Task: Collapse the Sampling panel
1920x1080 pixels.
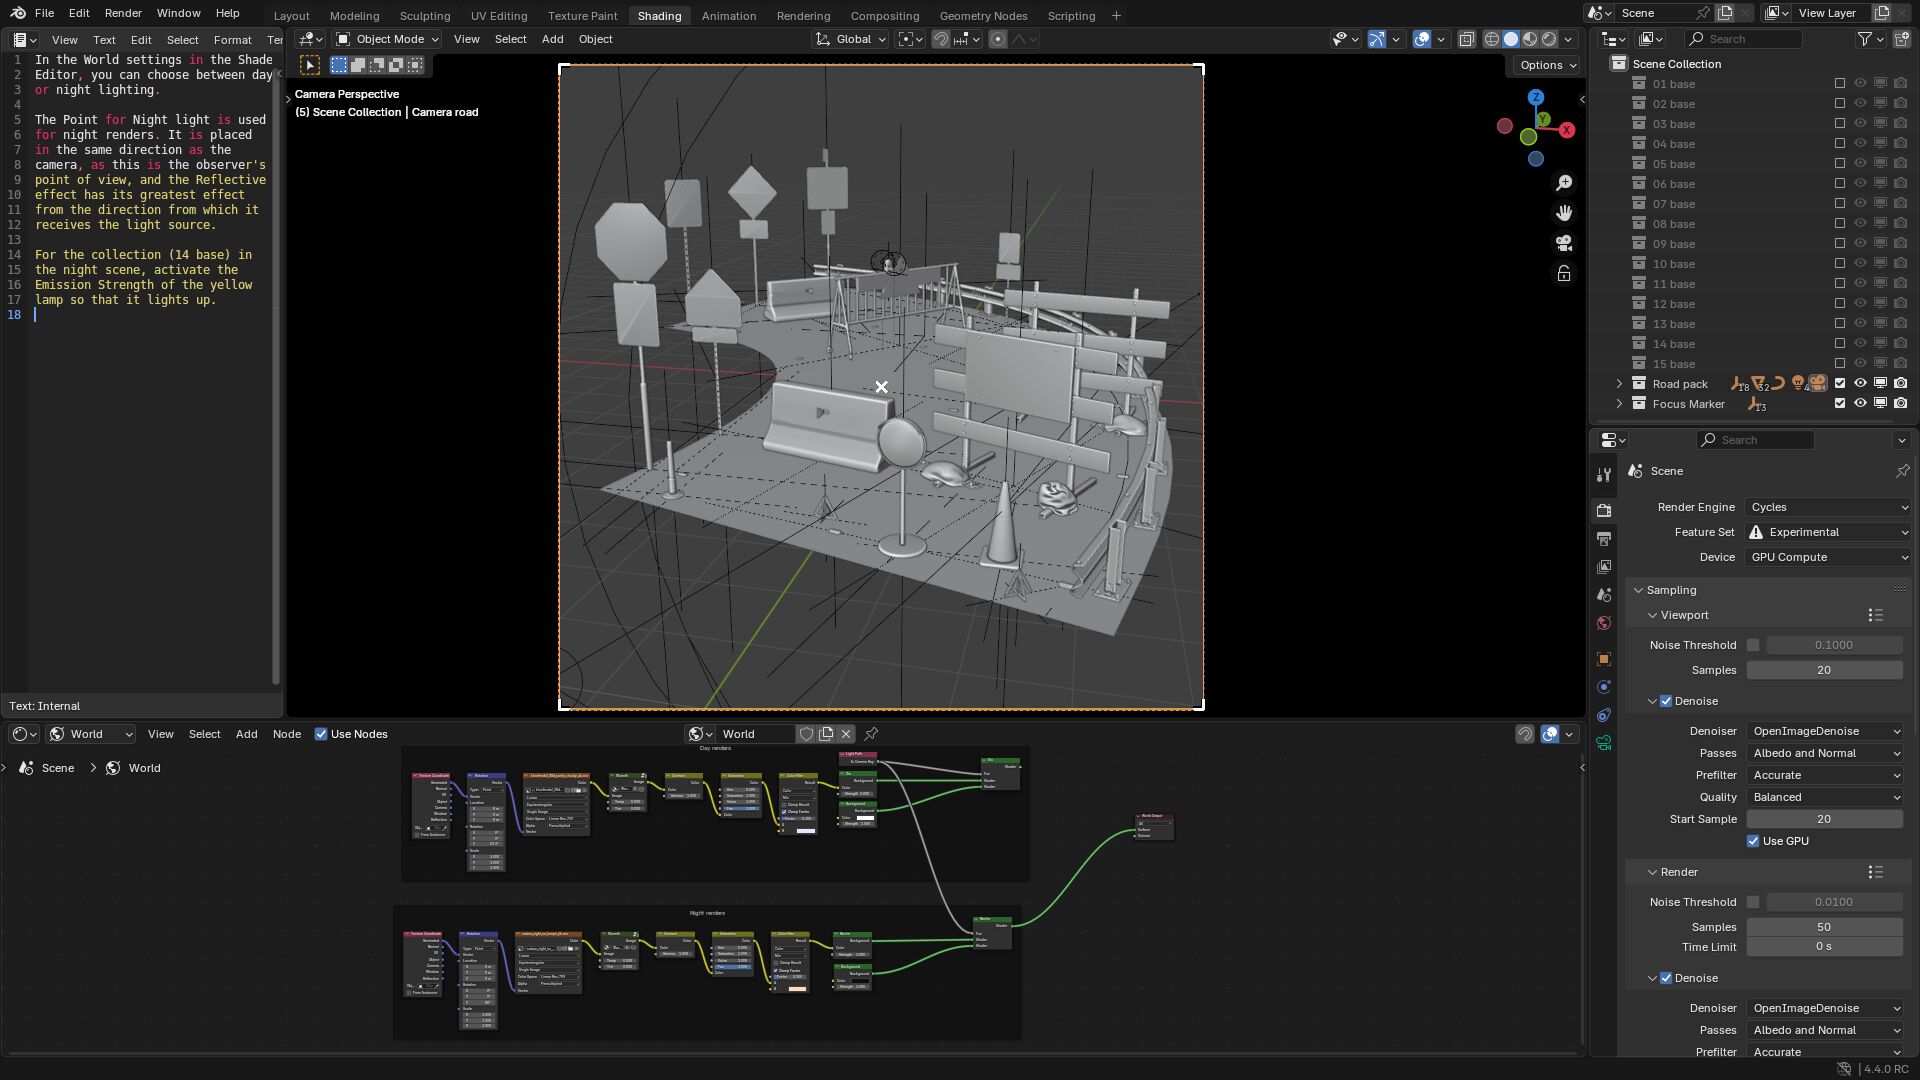Action: pyautogui.click(x=1639, y=590)
